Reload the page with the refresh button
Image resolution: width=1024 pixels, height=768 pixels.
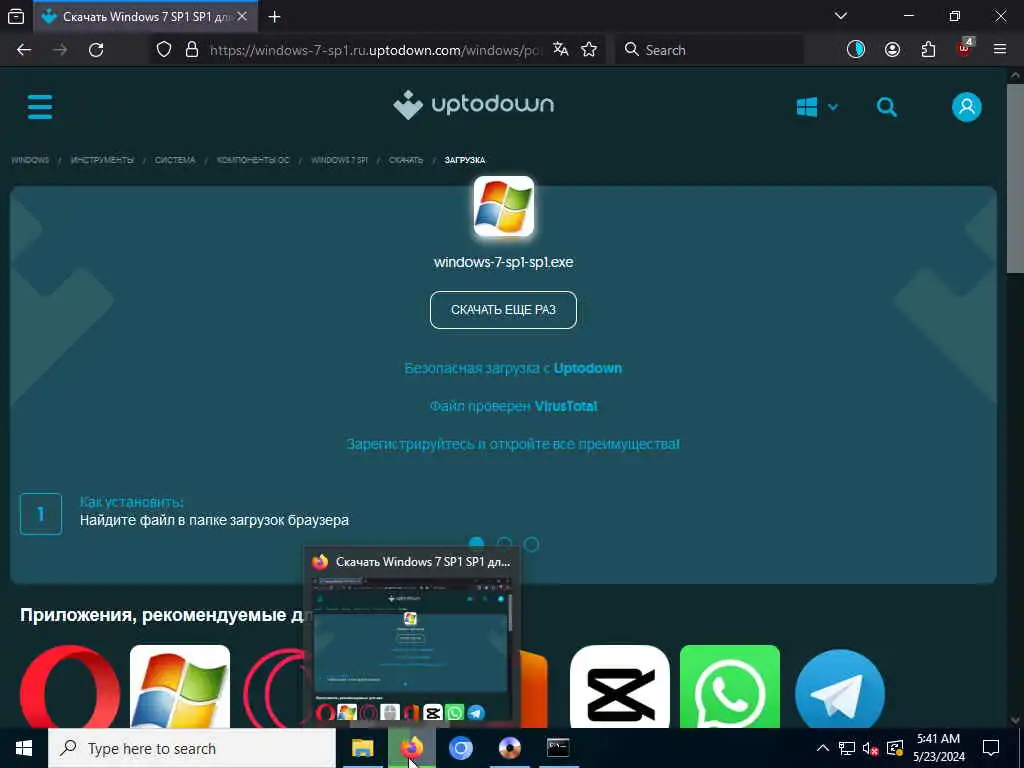pos(96,50)
